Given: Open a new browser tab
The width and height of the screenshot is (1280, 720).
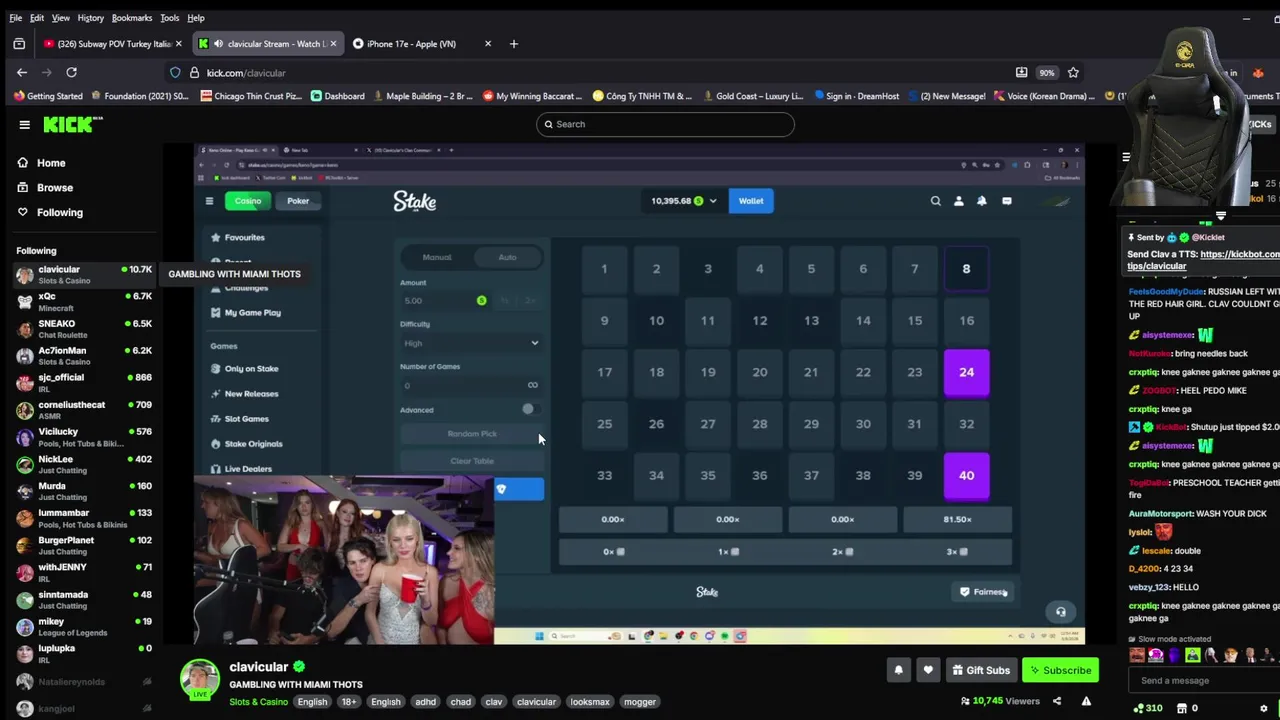Looking at the screenshot, I should pyautogui.click(x=513, y=44).
